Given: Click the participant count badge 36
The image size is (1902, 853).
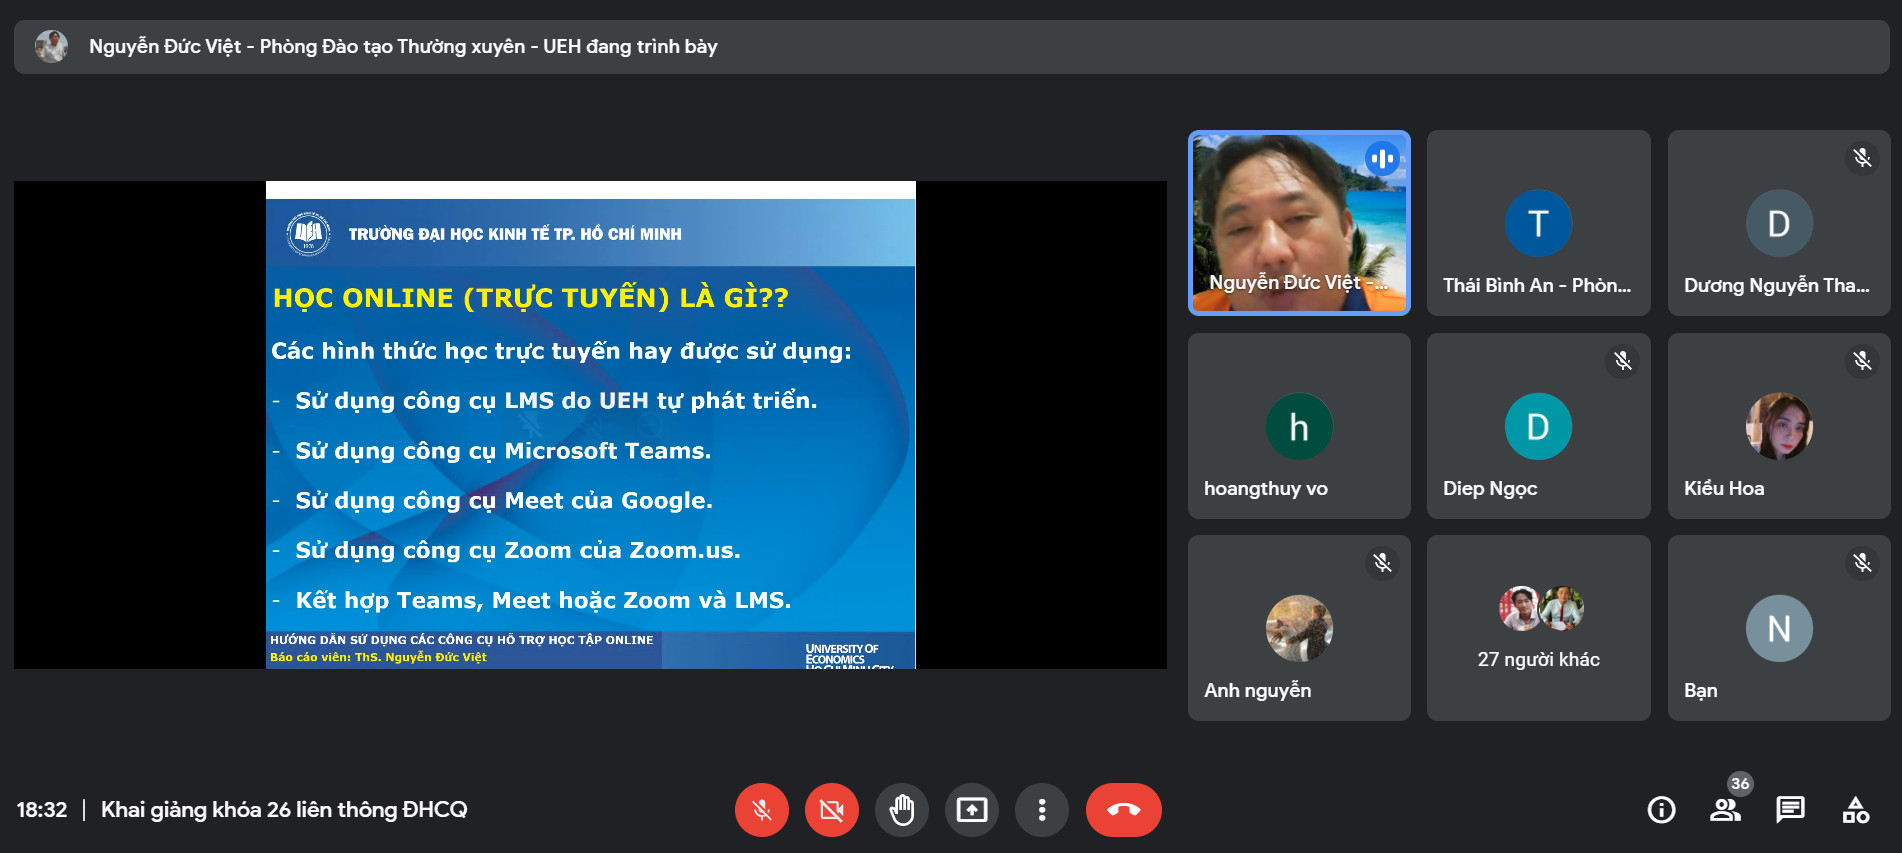Looking at the screenshot, I should pyautogui.click(x=1740, y=784).
